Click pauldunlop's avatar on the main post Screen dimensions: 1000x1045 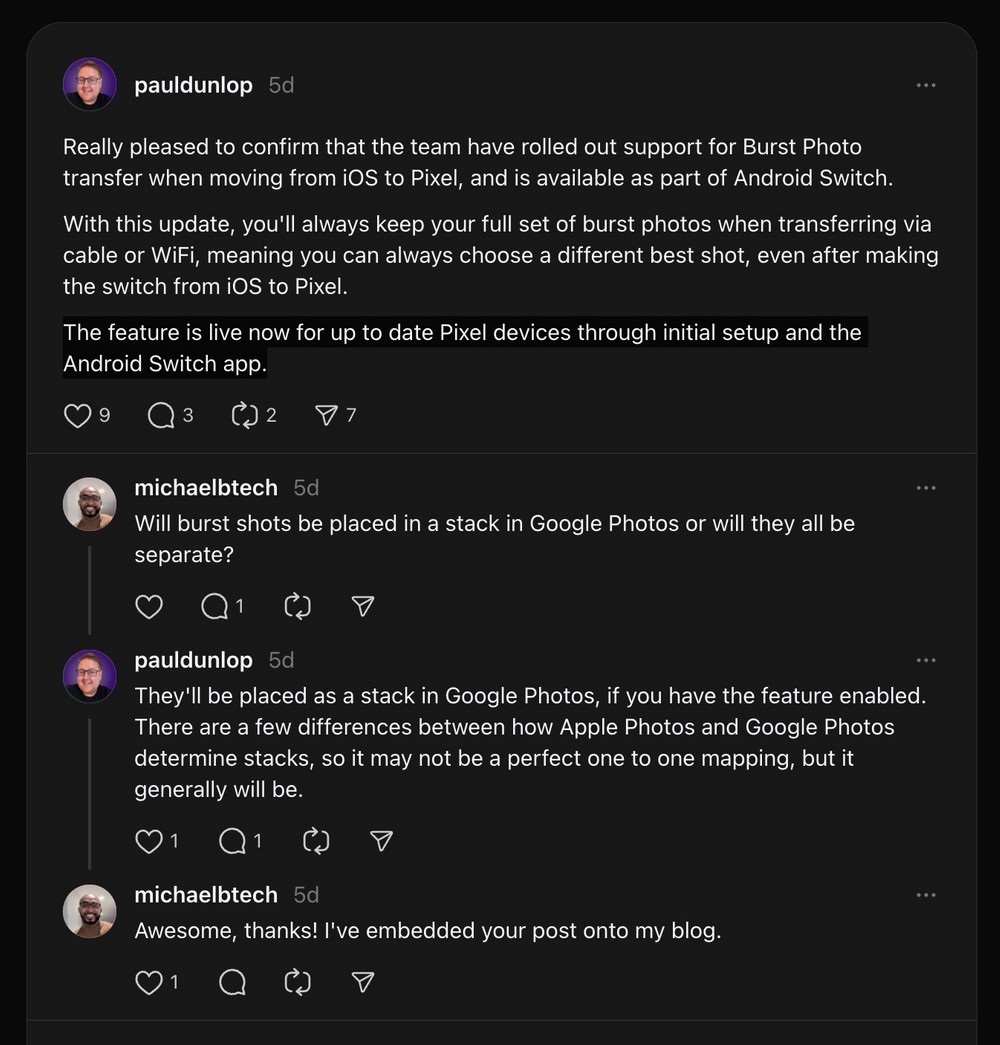pos(90,84)
